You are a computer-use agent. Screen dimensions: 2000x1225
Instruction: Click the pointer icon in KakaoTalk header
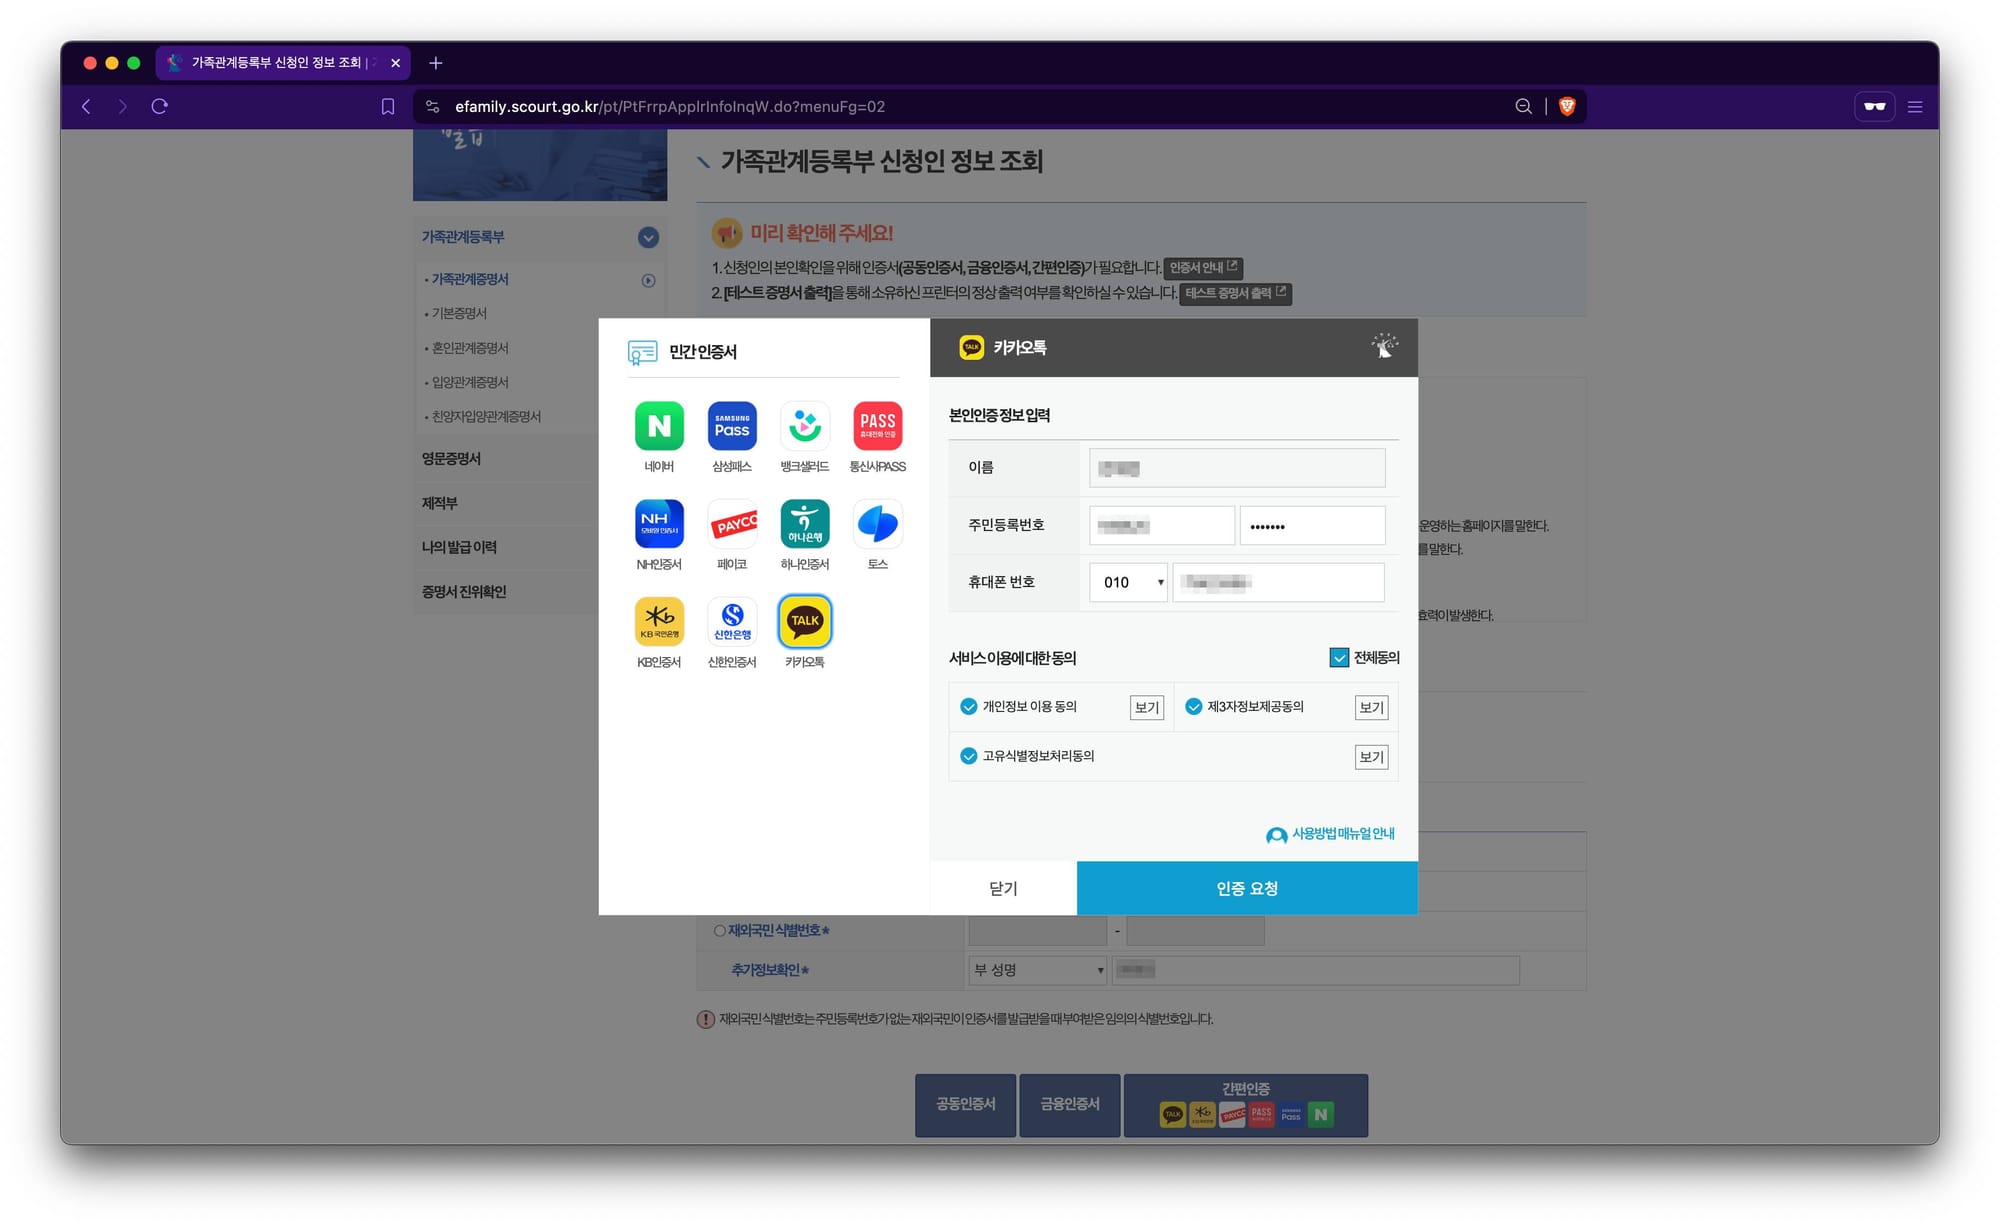(1385, 346)
